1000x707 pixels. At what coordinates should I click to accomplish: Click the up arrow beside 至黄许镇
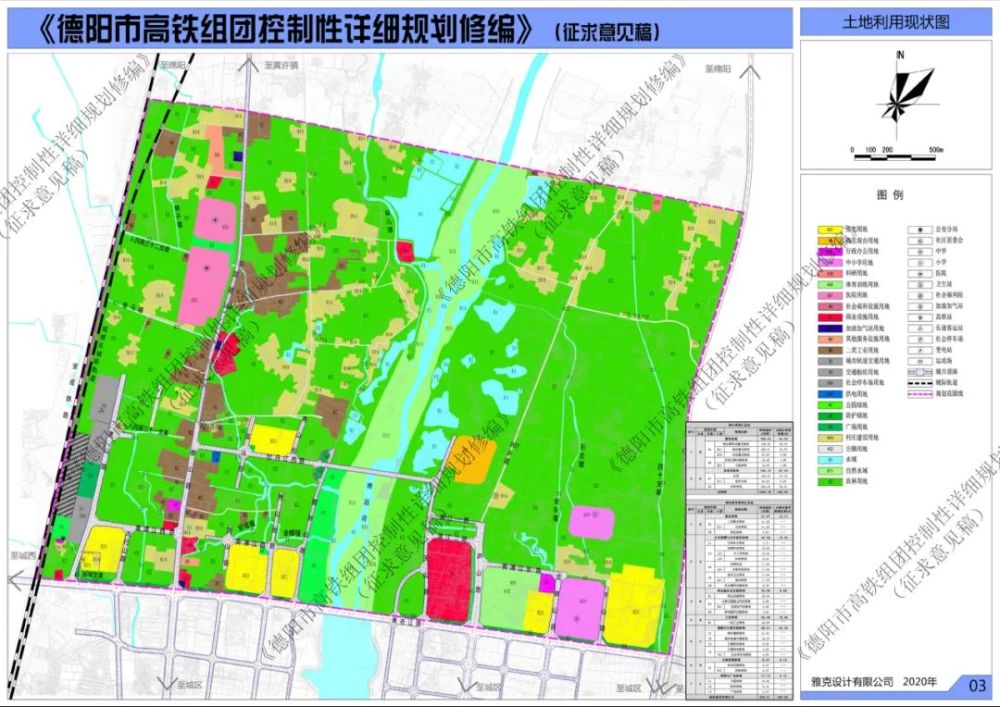250,64
